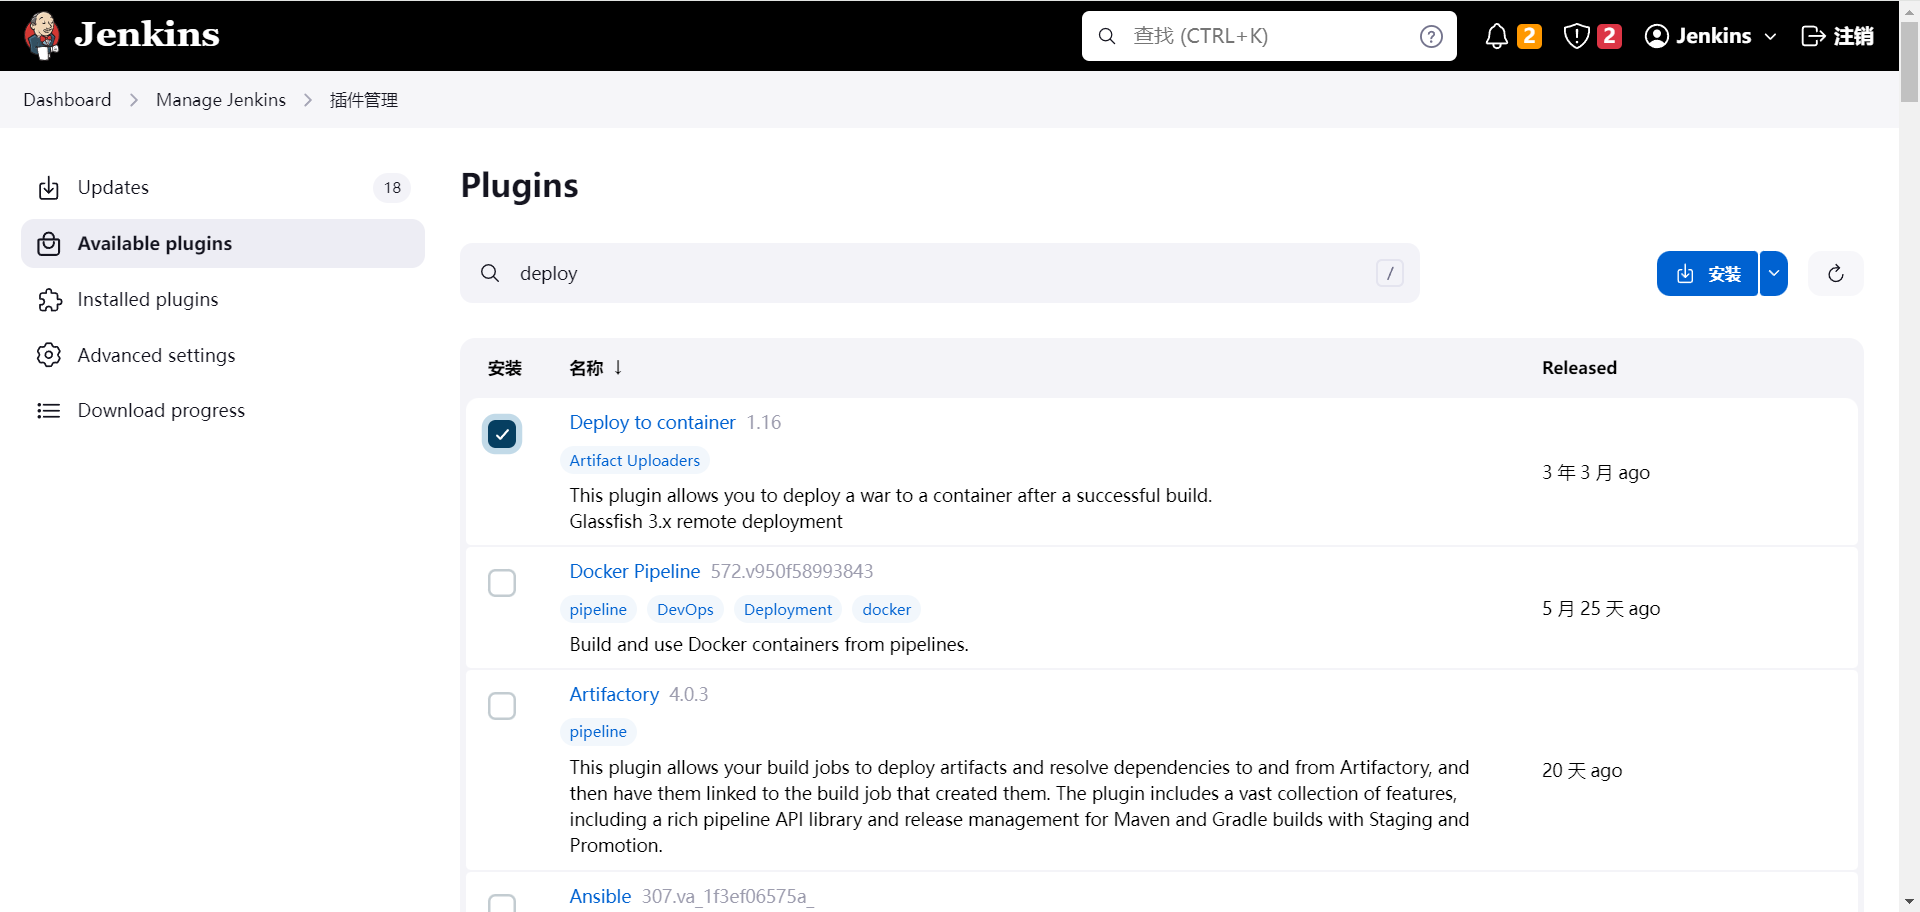Check the Artifactory plugin checkbox

(x=502, y=706)
